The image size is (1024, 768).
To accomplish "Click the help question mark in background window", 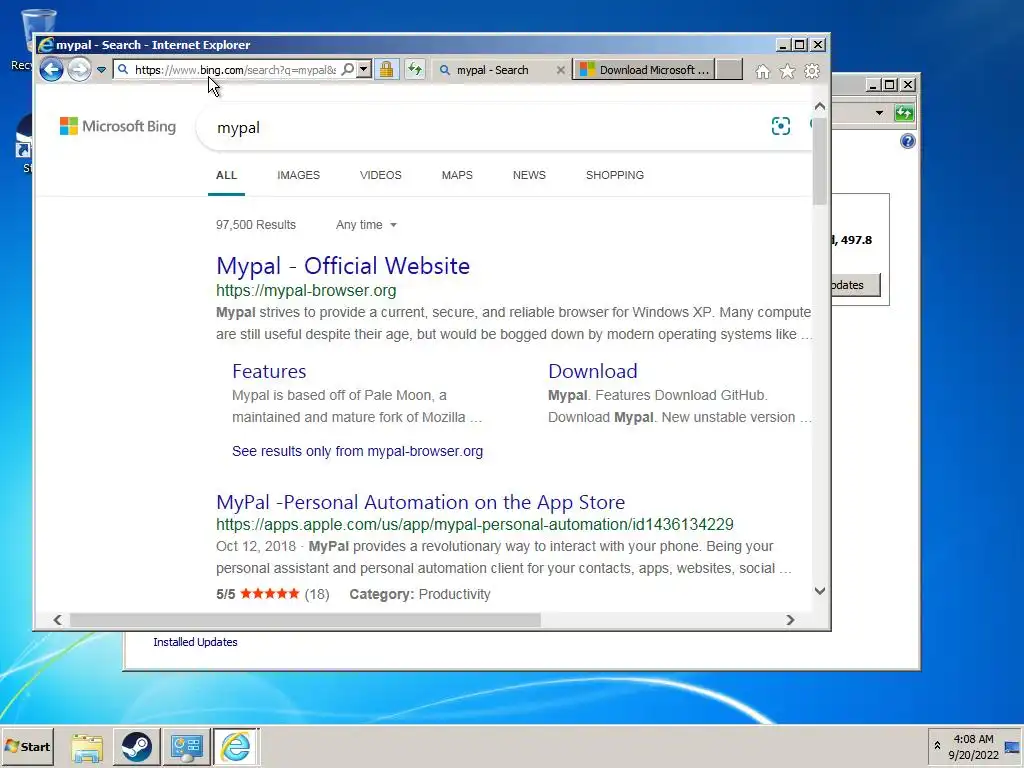I will [x=908, y=141].
